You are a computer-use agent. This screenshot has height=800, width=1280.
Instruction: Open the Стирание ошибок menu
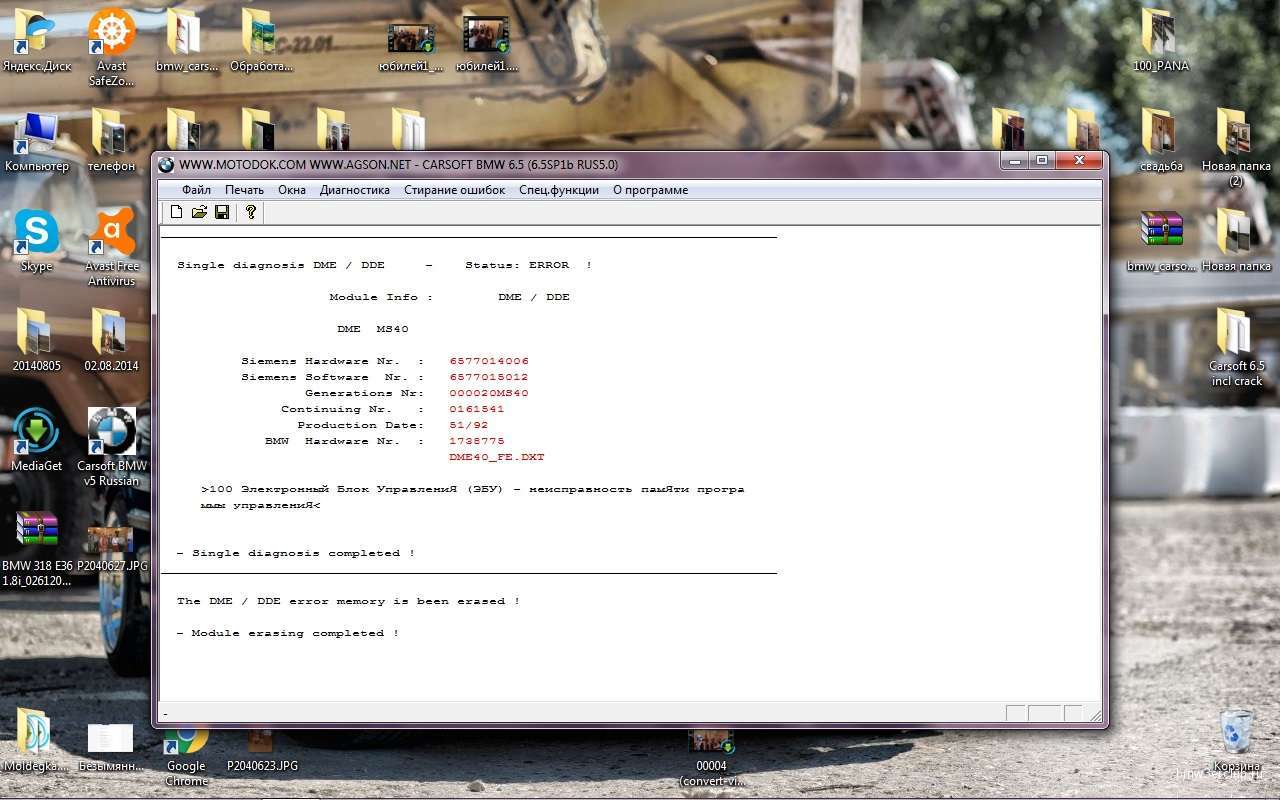point(454,190)
